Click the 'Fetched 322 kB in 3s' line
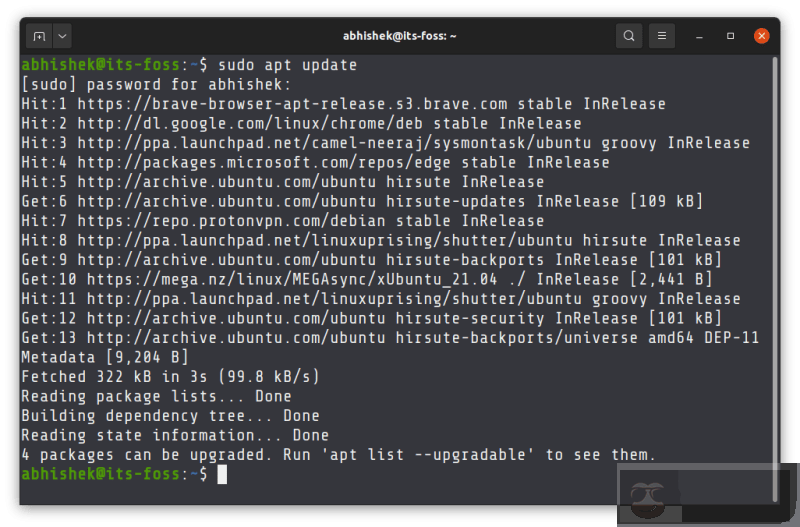 [x=170, y=377]
